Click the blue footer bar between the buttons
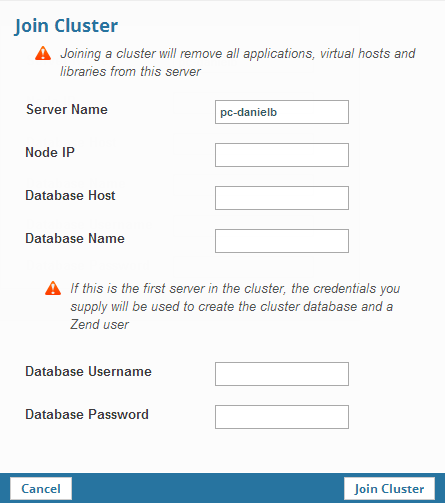Viewport: 445px width, 503px height. 208,489
